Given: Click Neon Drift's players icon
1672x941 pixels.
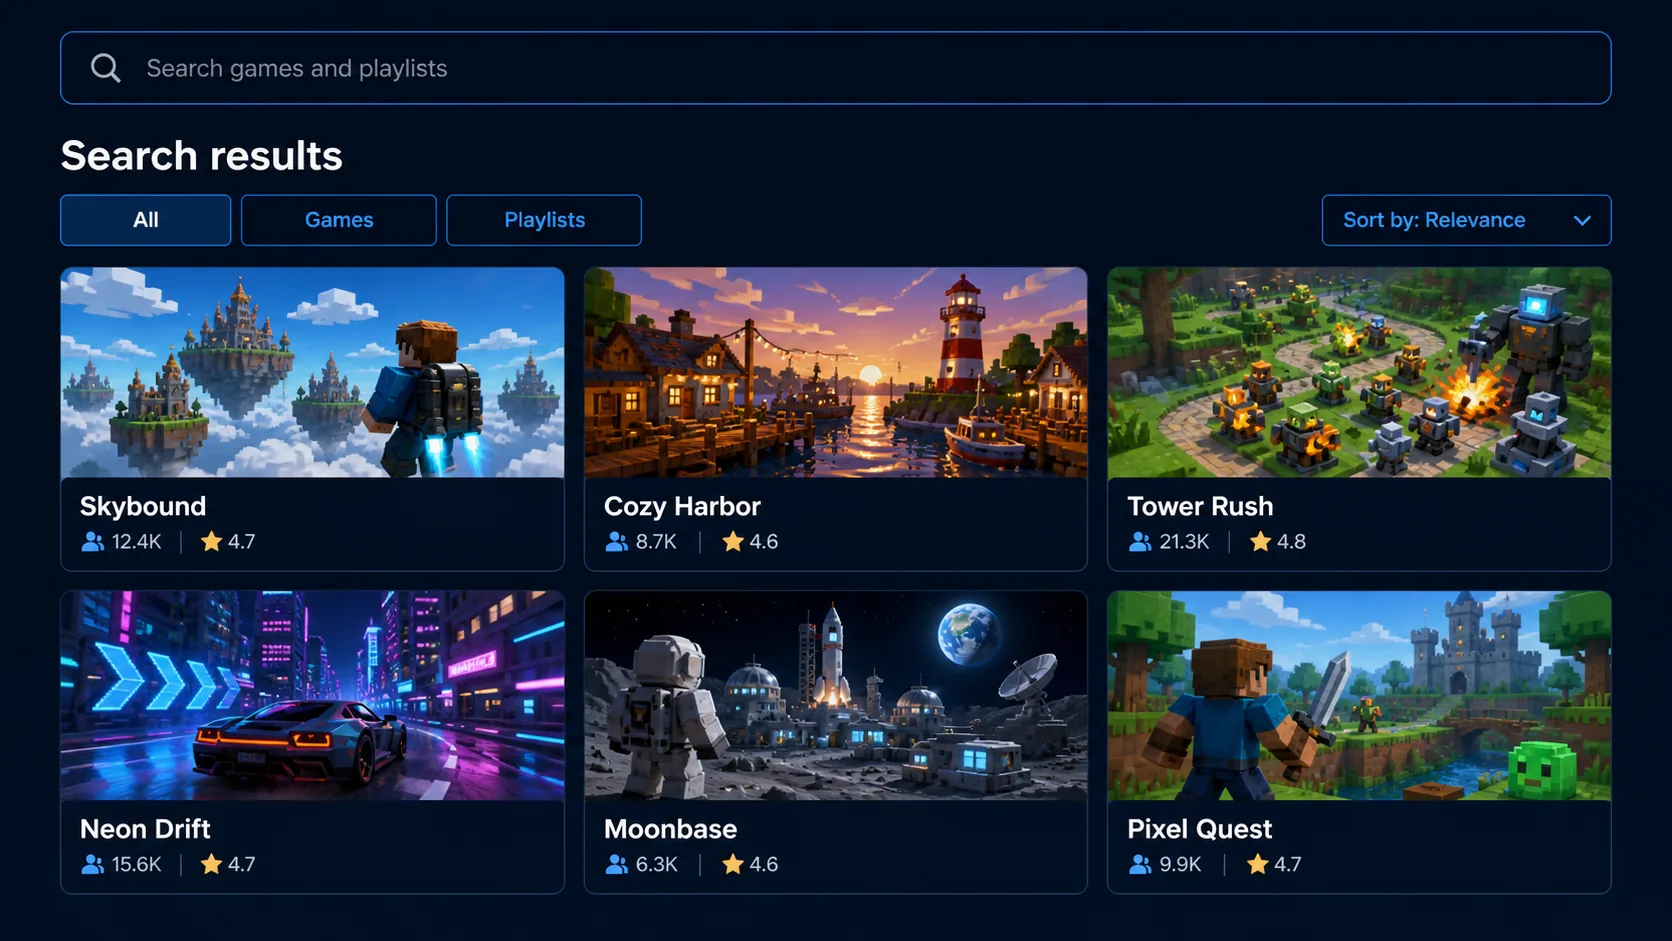Looking at the screenshot, I should 92,864.
